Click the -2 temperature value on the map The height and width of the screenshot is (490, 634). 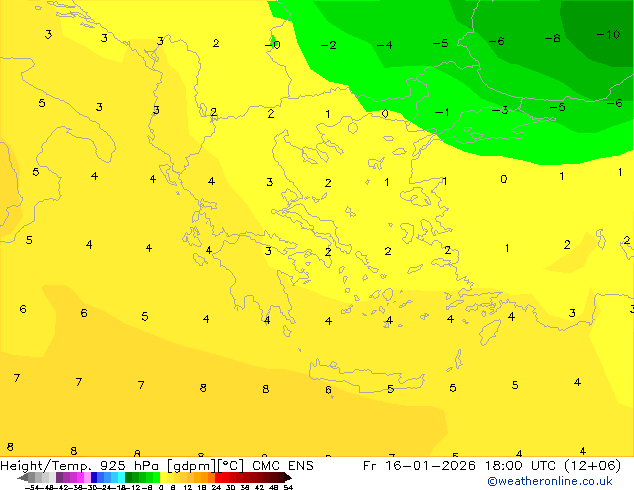(x=328, y=45)
